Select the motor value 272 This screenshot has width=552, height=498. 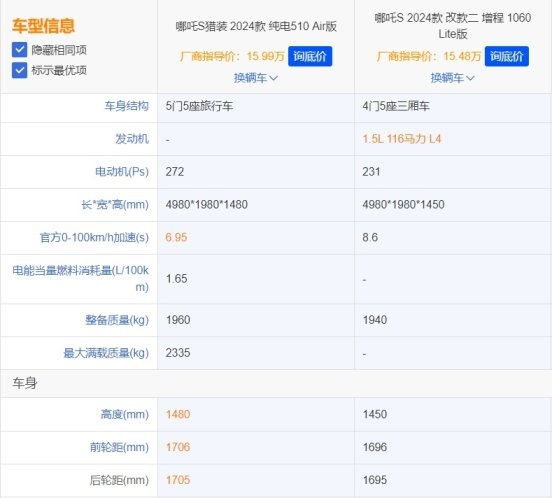175,172
